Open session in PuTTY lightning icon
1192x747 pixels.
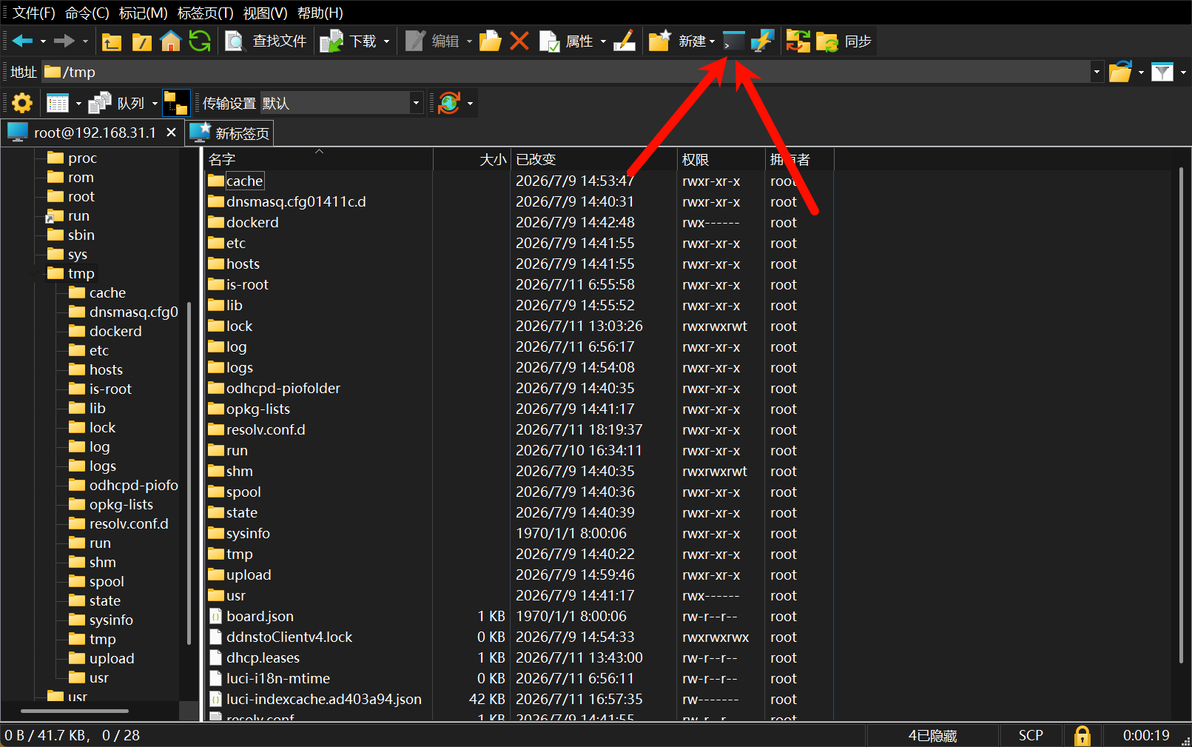762,41
